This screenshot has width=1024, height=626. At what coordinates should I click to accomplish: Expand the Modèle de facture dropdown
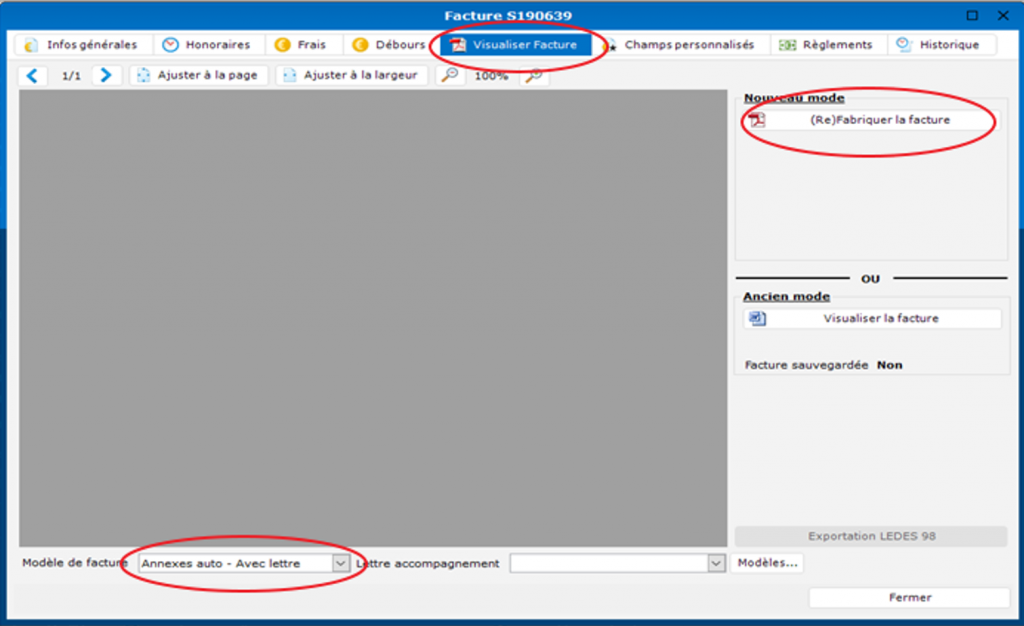pyautogui.click(x=340, y=564)
